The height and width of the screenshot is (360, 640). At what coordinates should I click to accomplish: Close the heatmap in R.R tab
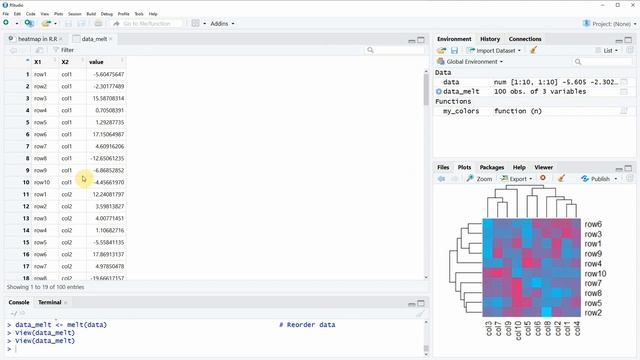(x=61, y=39)
